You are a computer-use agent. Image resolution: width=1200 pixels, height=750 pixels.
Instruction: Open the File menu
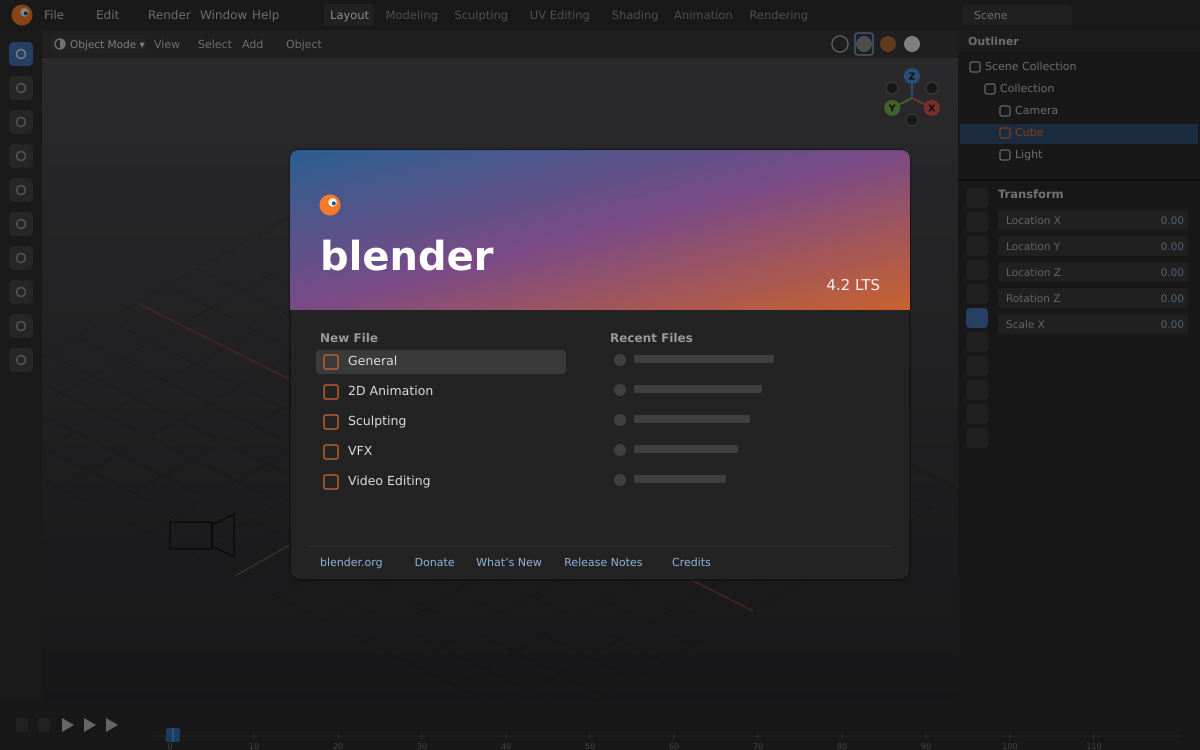[54, 15]
